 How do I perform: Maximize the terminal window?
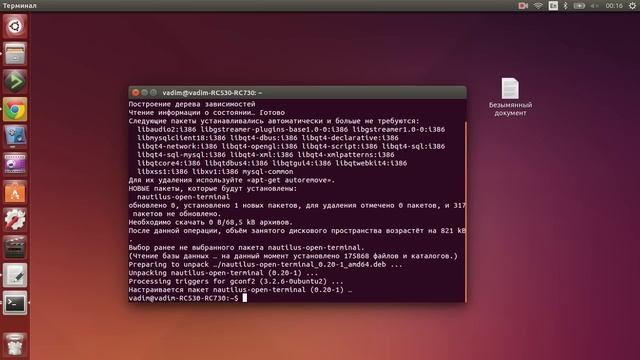point(153,93)
